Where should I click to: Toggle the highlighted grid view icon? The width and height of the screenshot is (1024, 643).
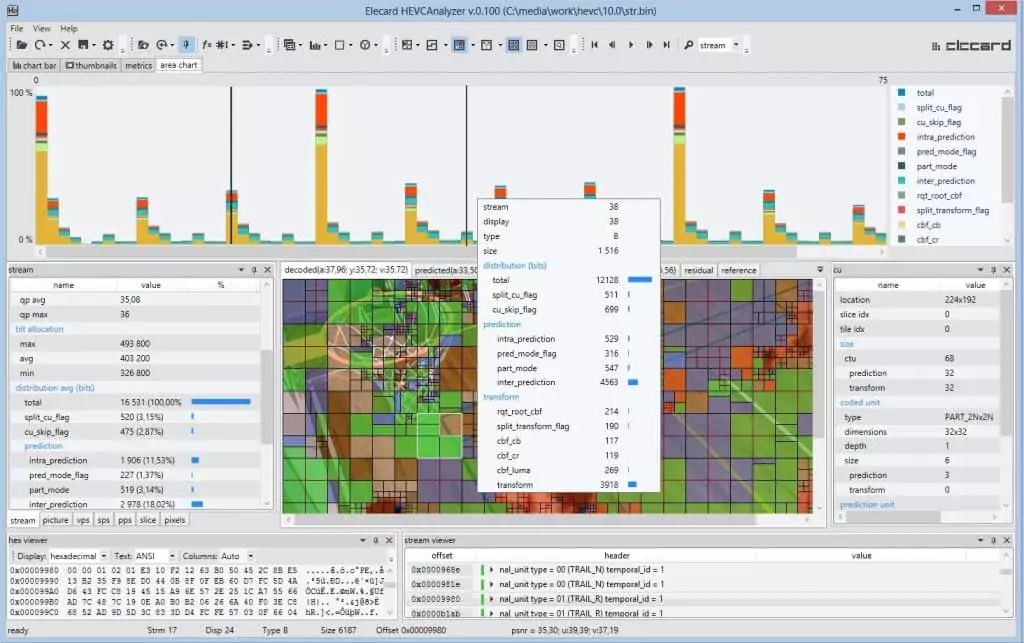point(514,45)
